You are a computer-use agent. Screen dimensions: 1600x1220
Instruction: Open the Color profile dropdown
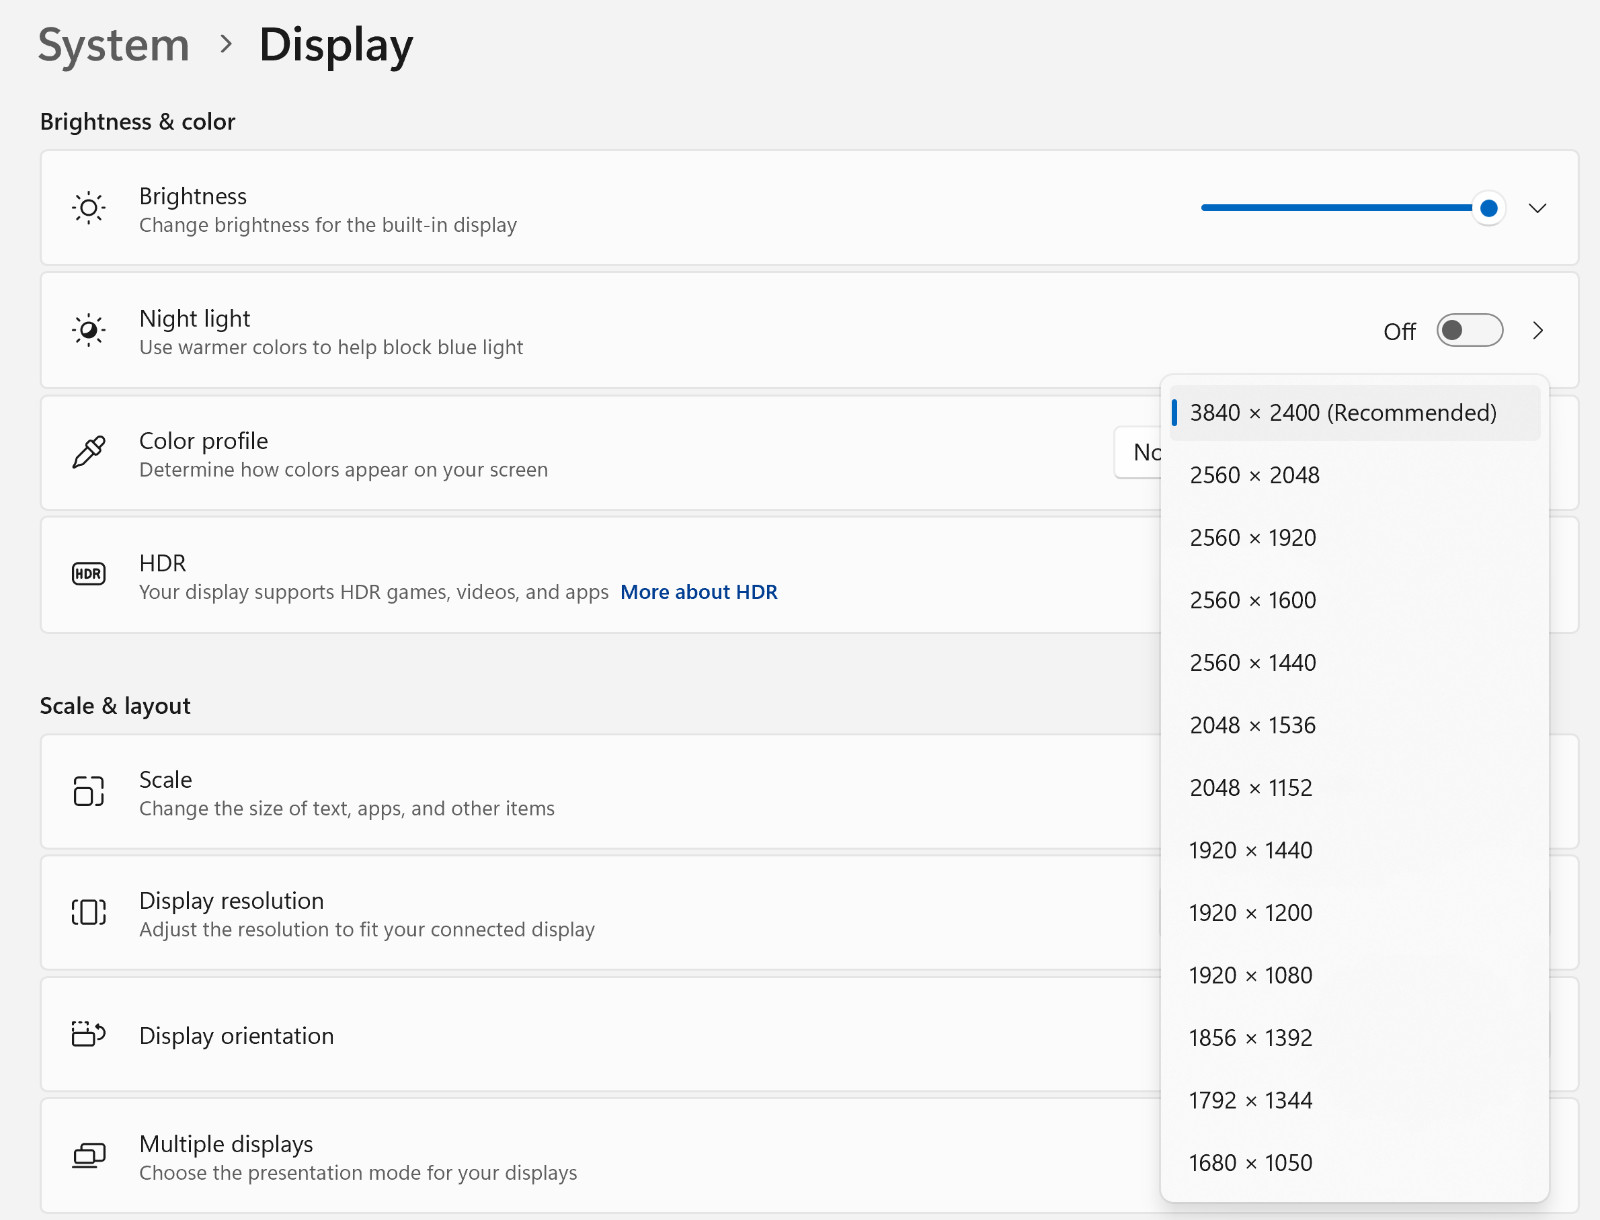pos(1138,452)
